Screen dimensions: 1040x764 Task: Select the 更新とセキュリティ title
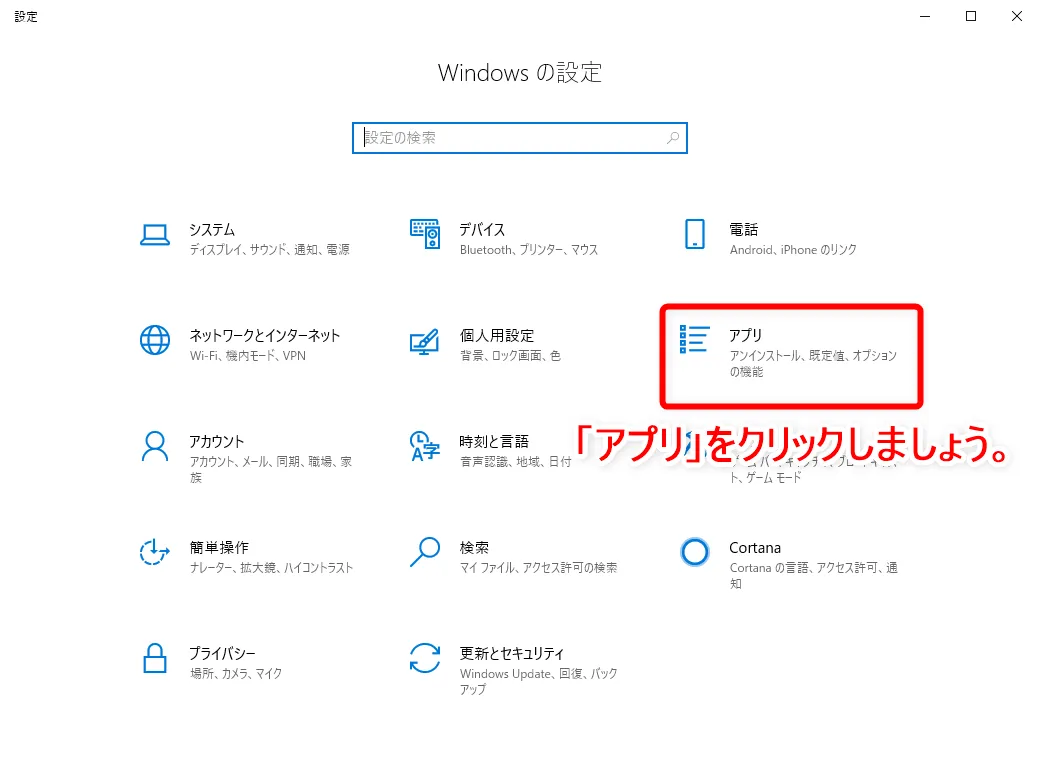pyautogui.click(x=512, y=653)
